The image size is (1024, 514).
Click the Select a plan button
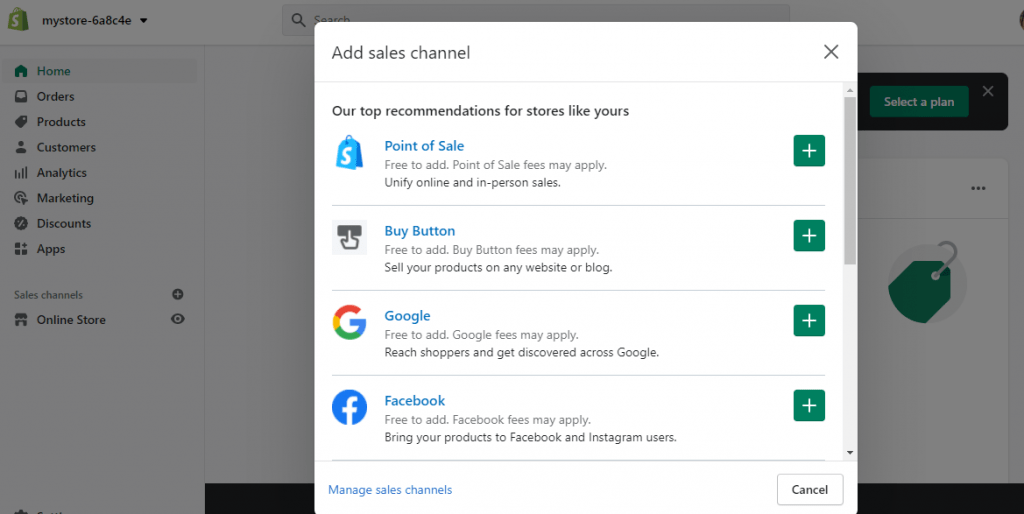919,102
